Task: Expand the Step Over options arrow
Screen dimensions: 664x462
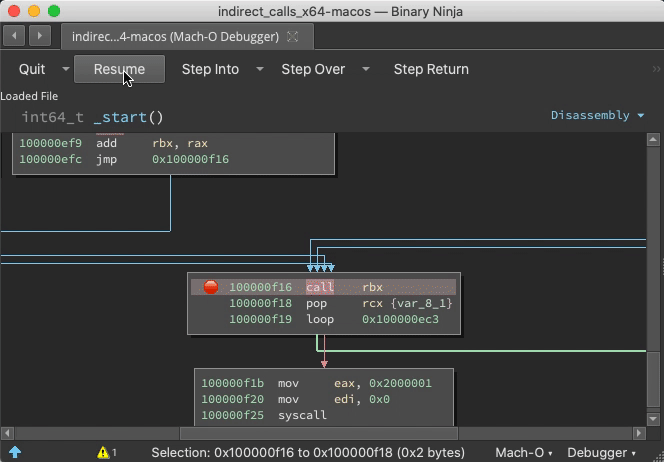Action: (x=366, y=69)
